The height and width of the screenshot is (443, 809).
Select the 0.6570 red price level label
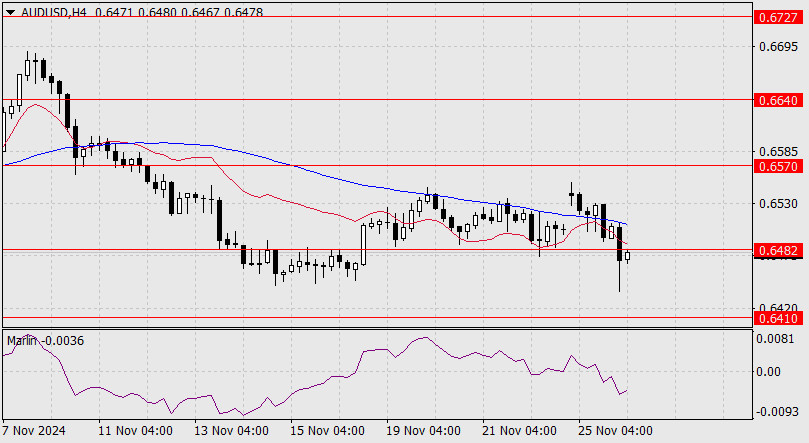(x=779, y=166)
